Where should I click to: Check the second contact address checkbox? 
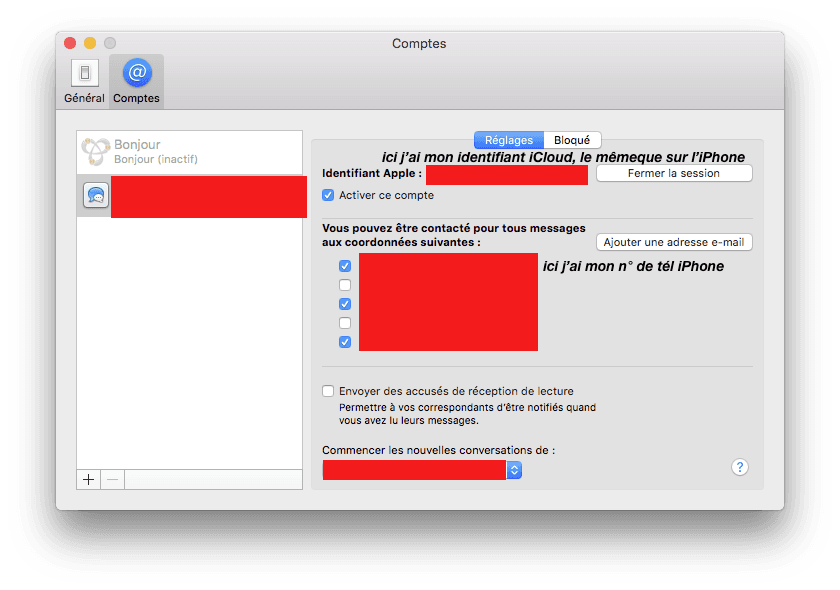point(345,285)
